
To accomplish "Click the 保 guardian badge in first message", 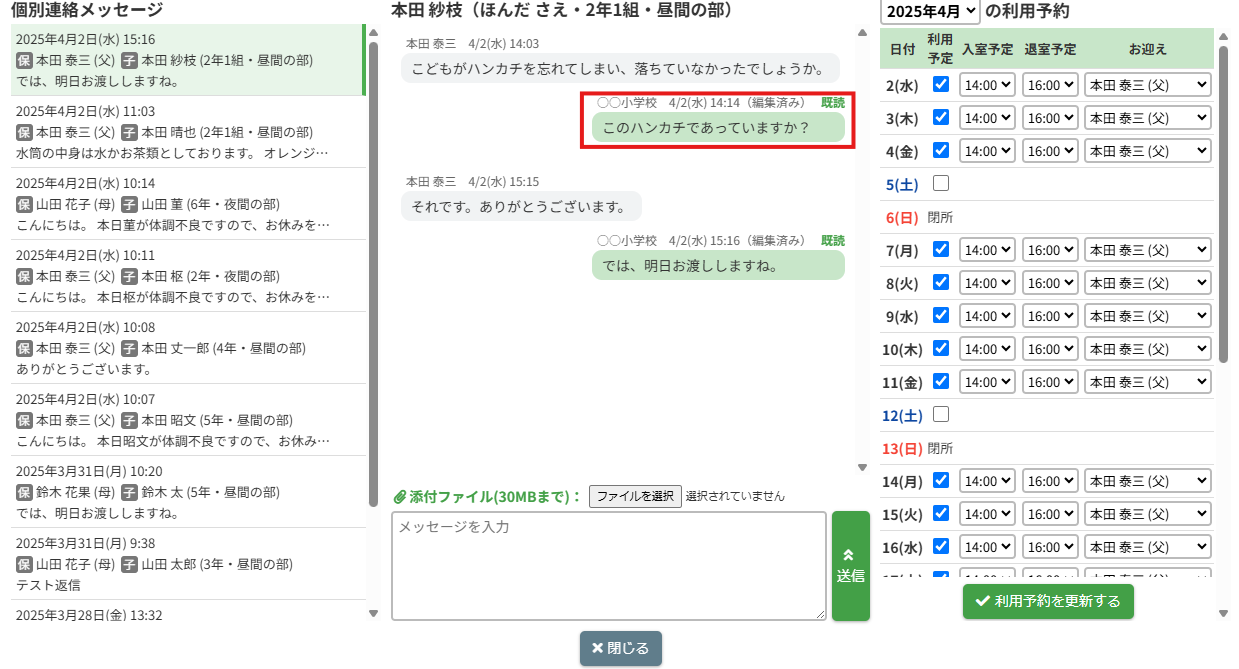I will click(24, 60).
